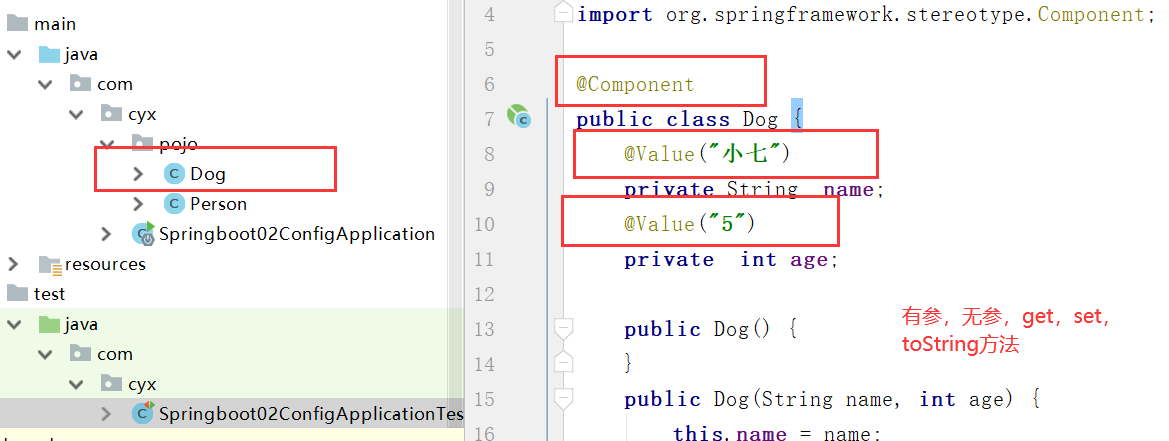Fold the import block on line 4
Image resolution: width=1169 pixels, height=441 pixels.
(x=565, y=14)
